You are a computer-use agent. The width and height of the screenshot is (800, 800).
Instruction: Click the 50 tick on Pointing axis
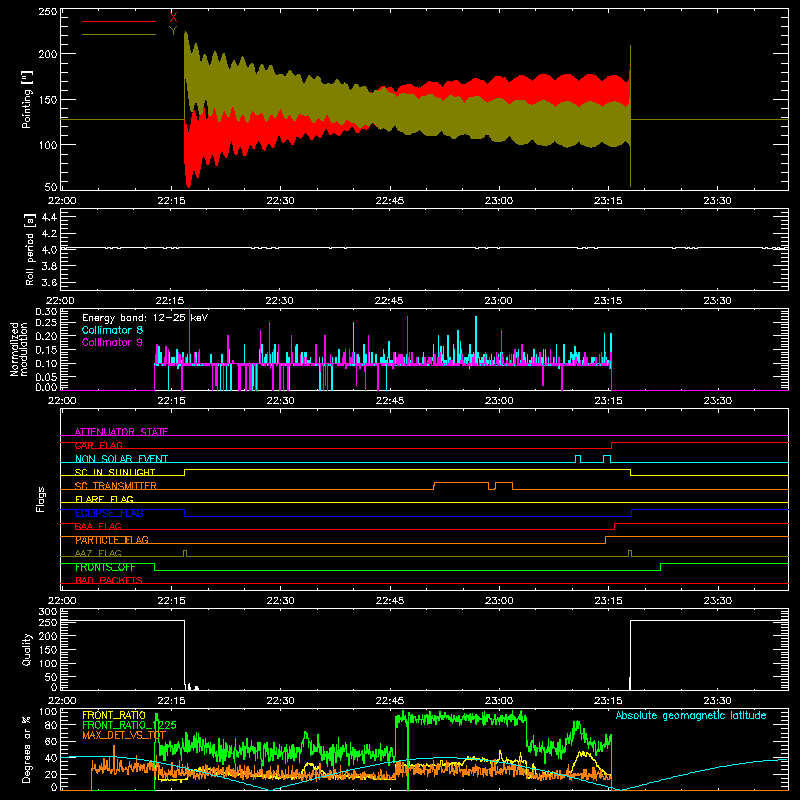tap(52, 186)
